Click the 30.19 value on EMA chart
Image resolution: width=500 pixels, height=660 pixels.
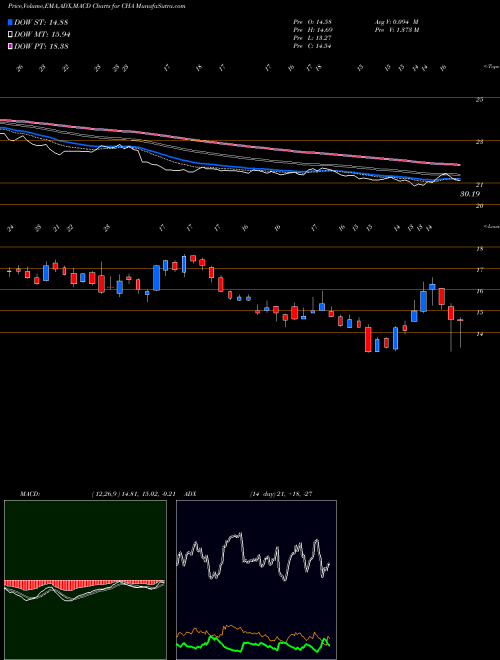(x=470, y=194)
